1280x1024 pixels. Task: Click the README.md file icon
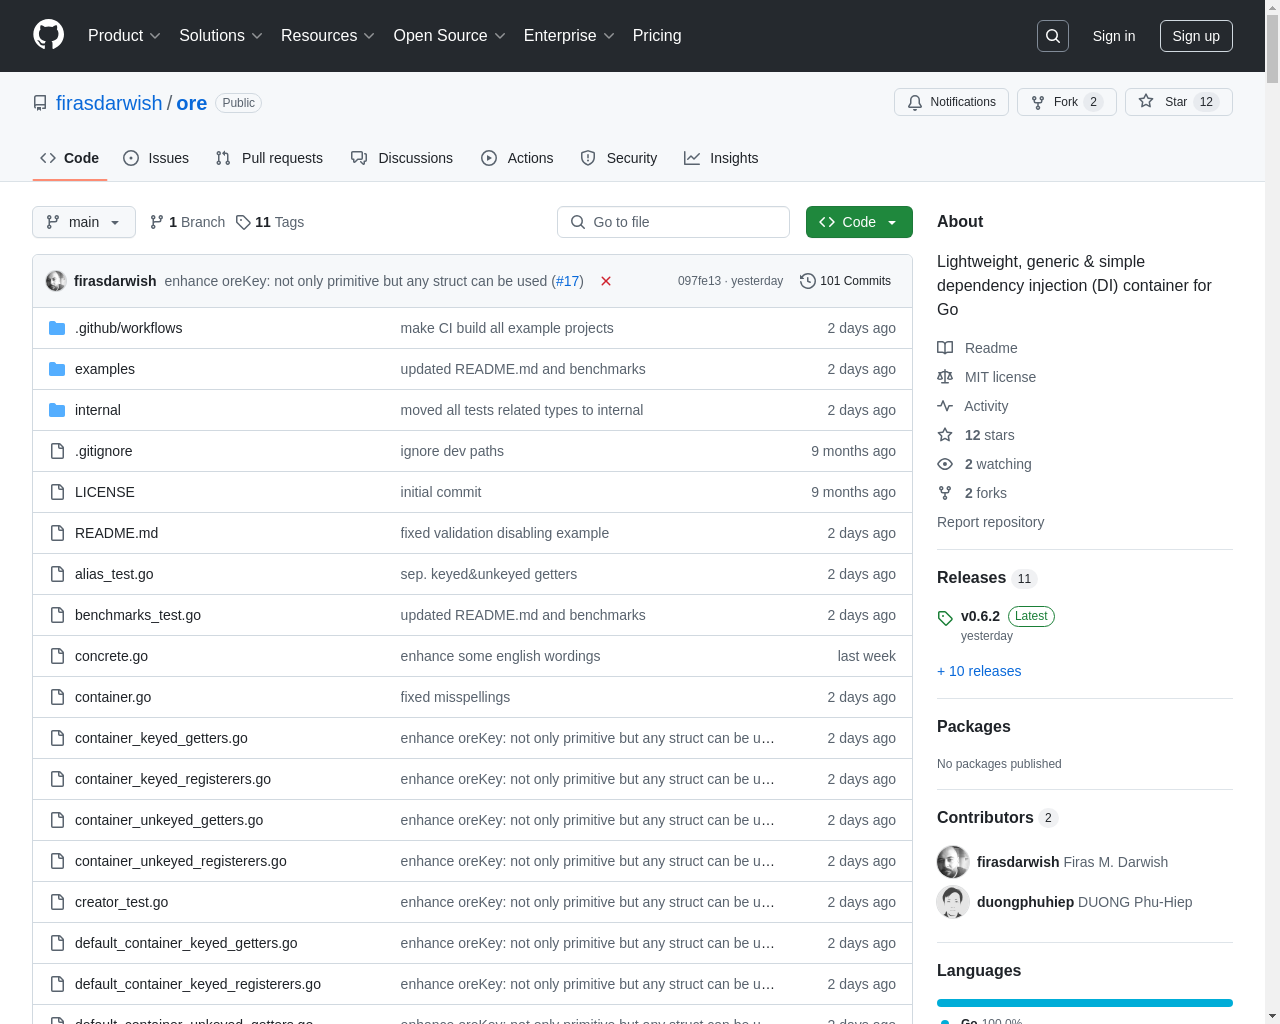[57, 533]
